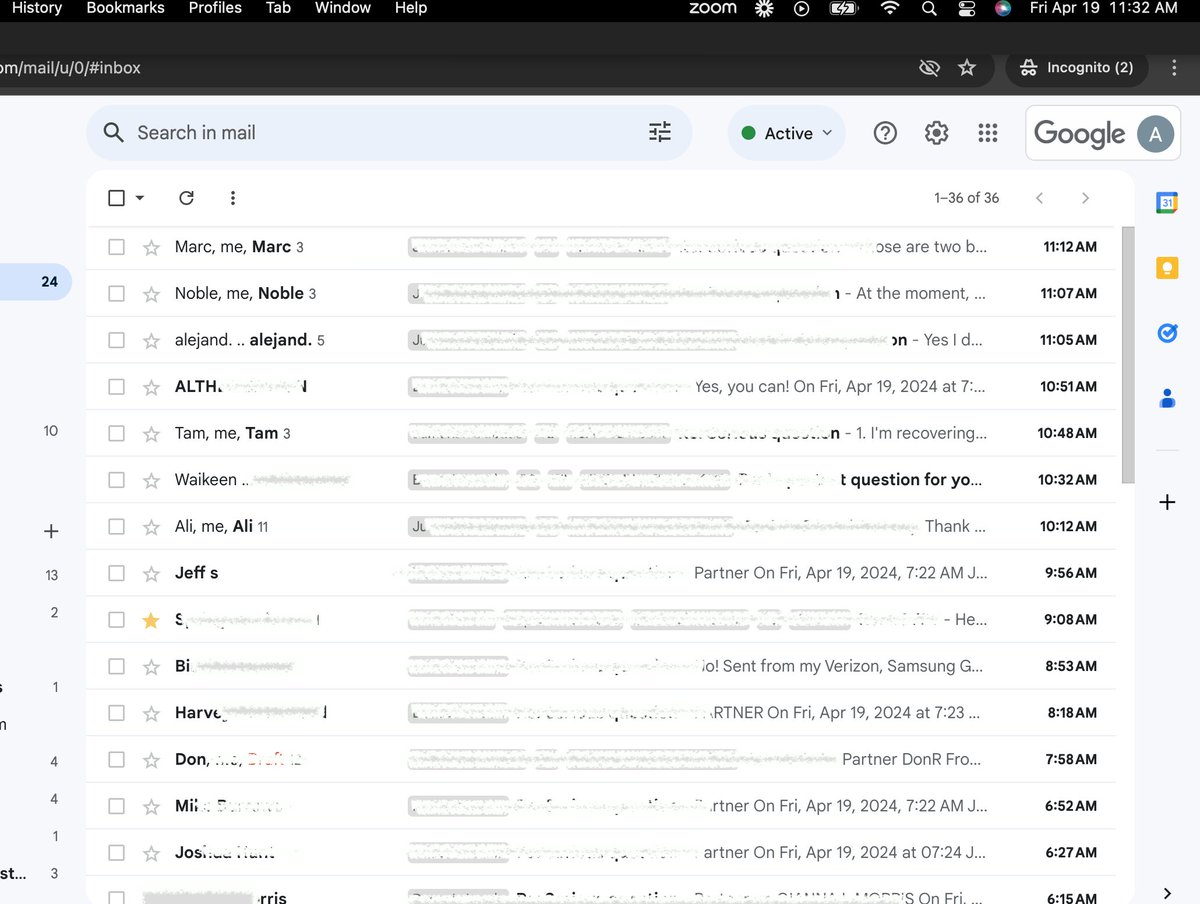Open Google Keep in the side panel
The image size is (1200, 904).
click(1167, 267)
